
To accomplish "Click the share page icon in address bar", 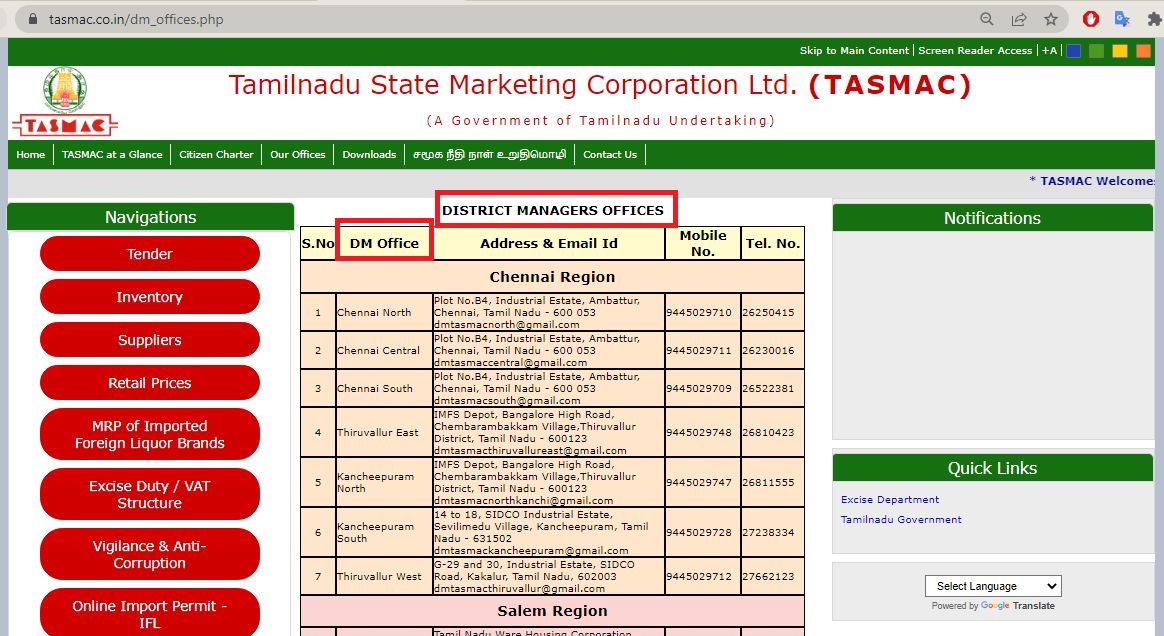I will click(1019, 19).
